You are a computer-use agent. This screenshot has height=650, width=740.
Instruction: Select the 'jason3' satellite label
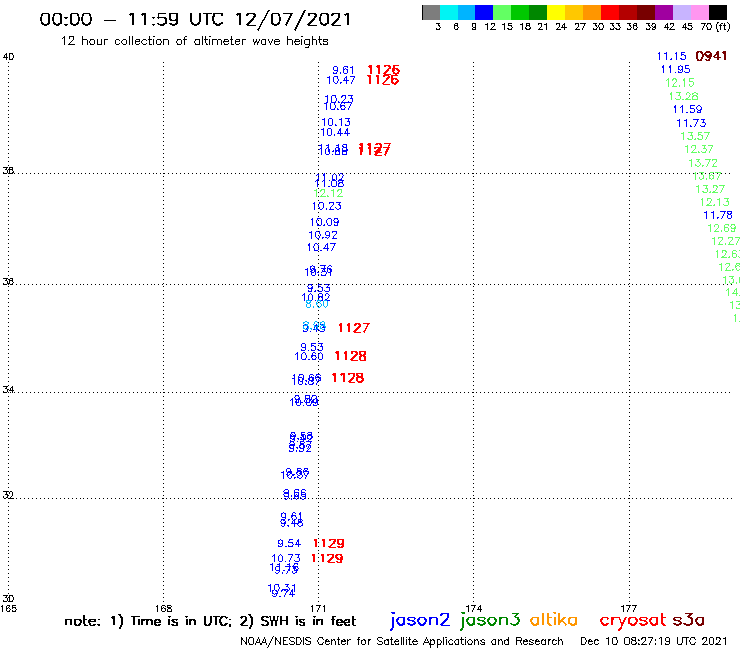point(490,620)
